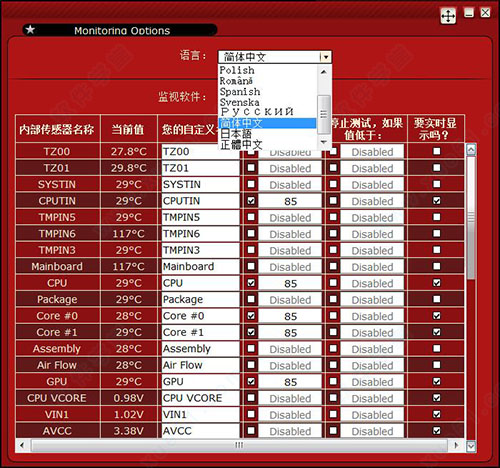Click the Mainboard custom name field

(200, 266)
